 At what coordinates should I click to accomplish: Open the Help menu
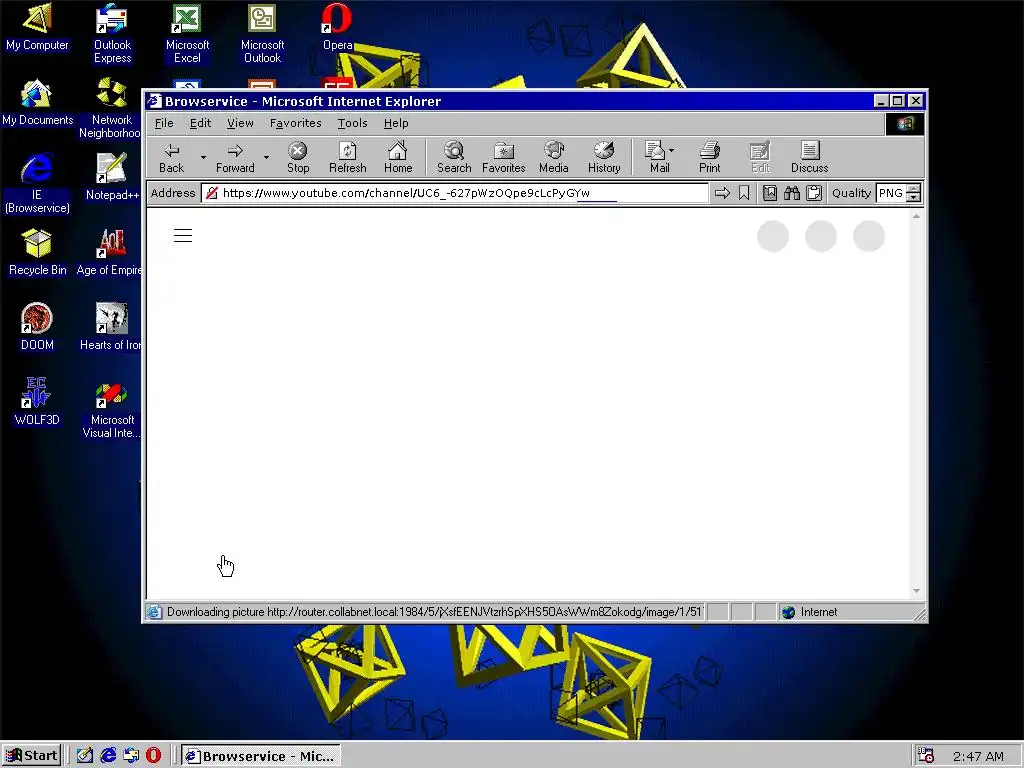point(396,123)
